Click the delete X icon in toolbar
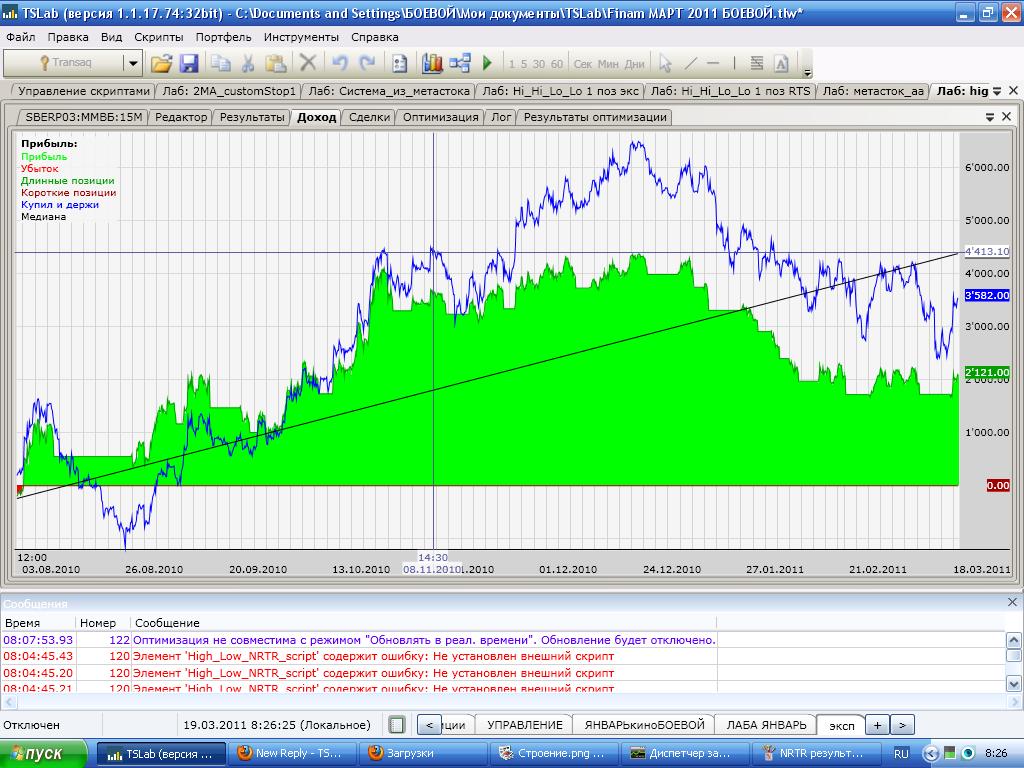The height and width of the screenshot is (768, 1024). point(308,64)
